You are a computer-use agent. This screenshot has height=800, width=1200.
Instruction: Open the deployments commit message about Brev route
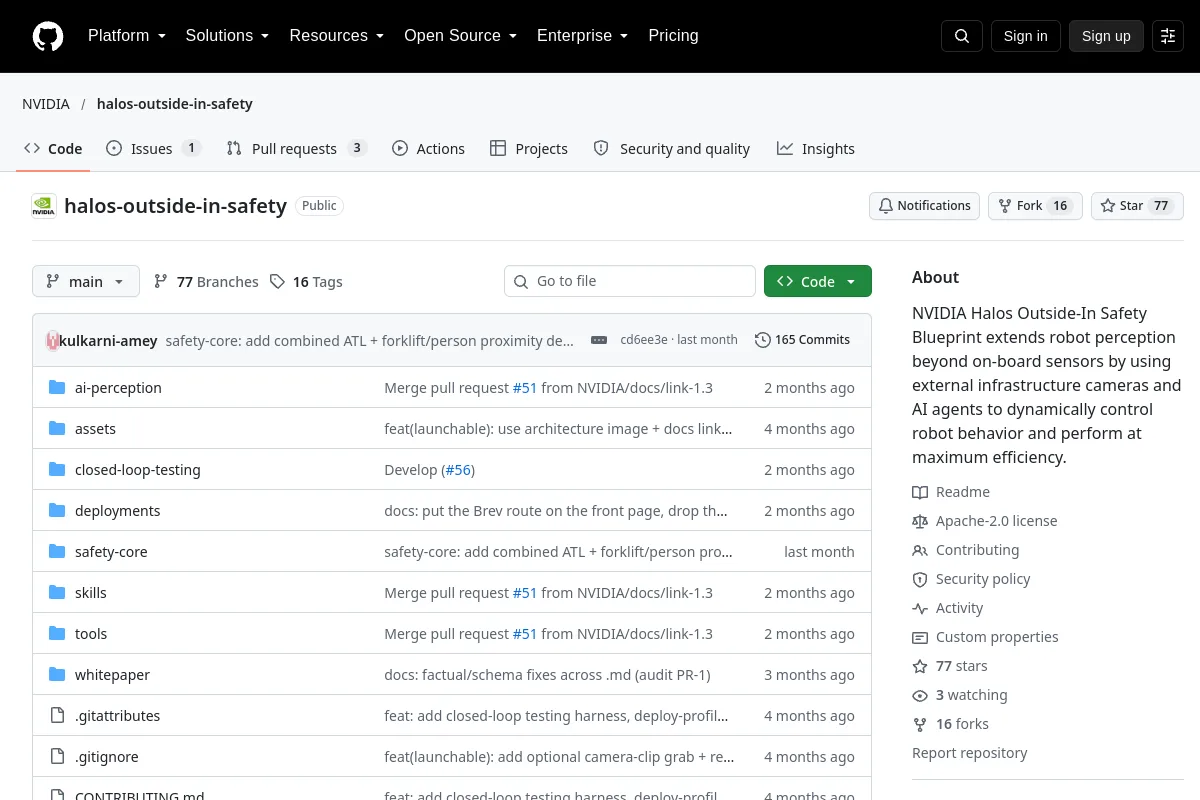(556, 511)
